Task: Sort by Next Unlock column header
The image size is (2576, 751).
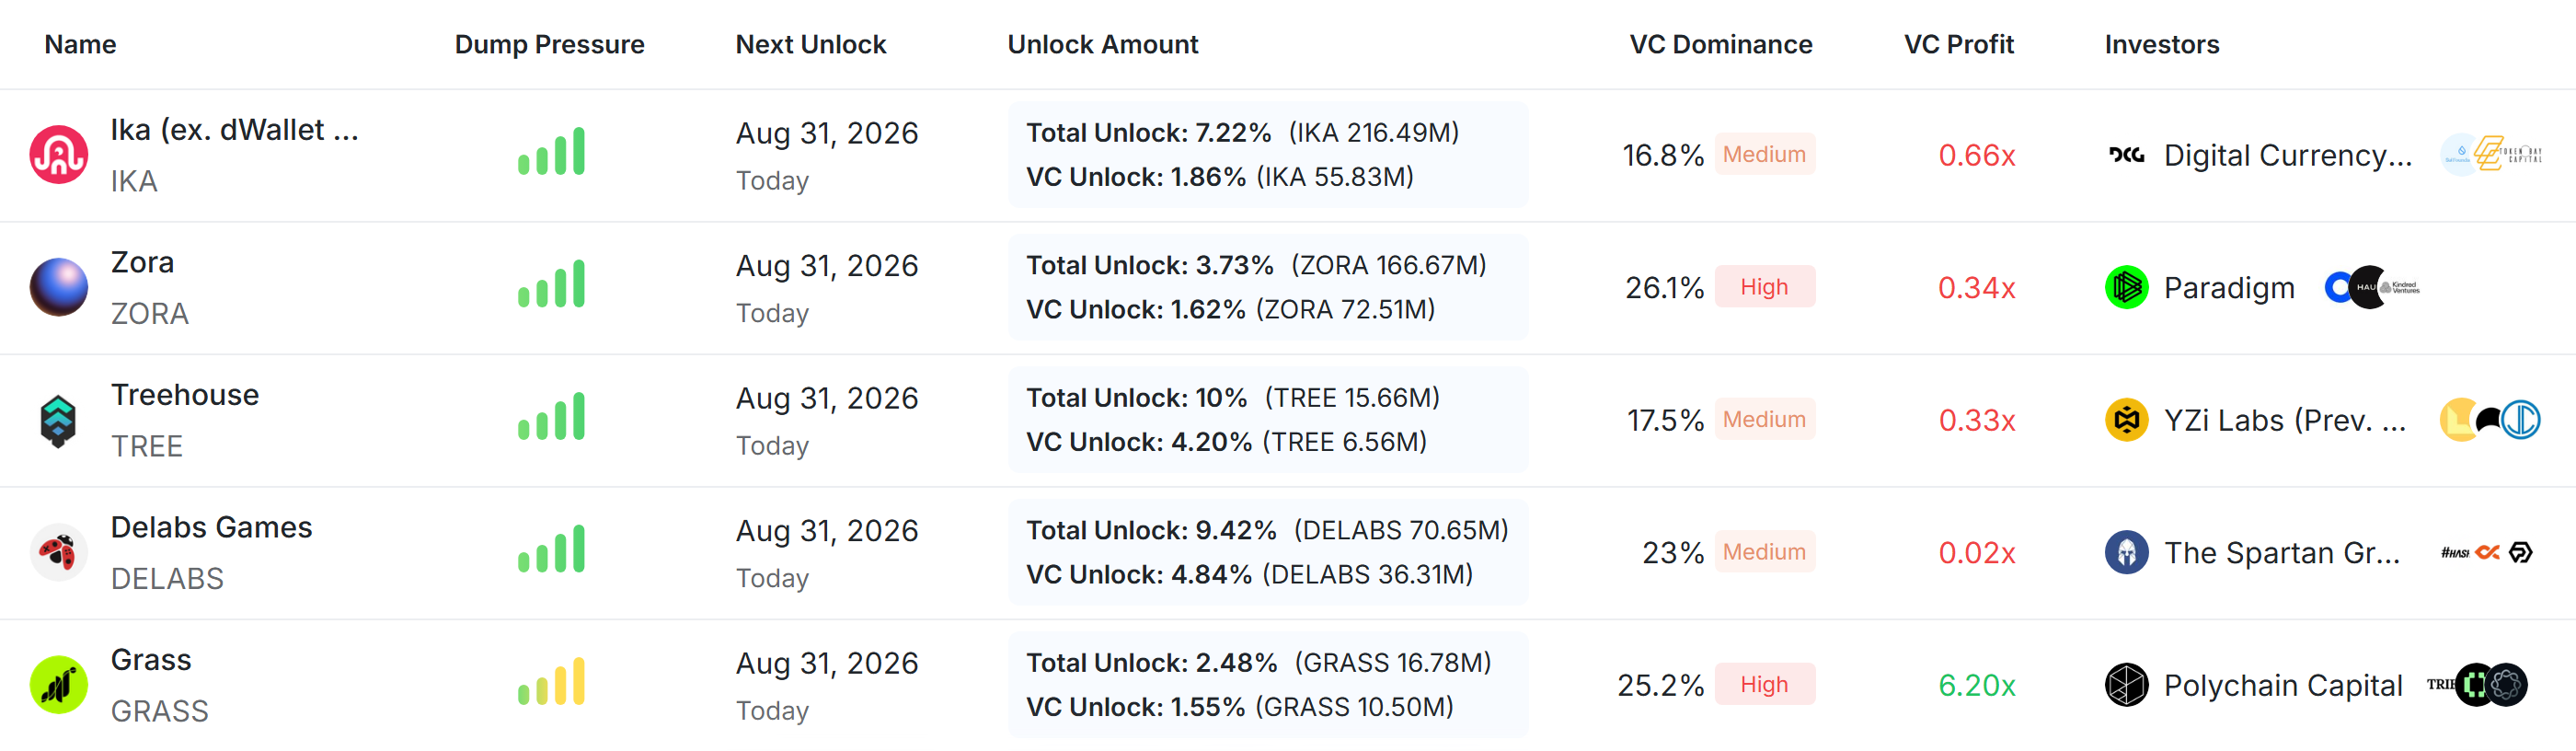Action: (811, 44)
